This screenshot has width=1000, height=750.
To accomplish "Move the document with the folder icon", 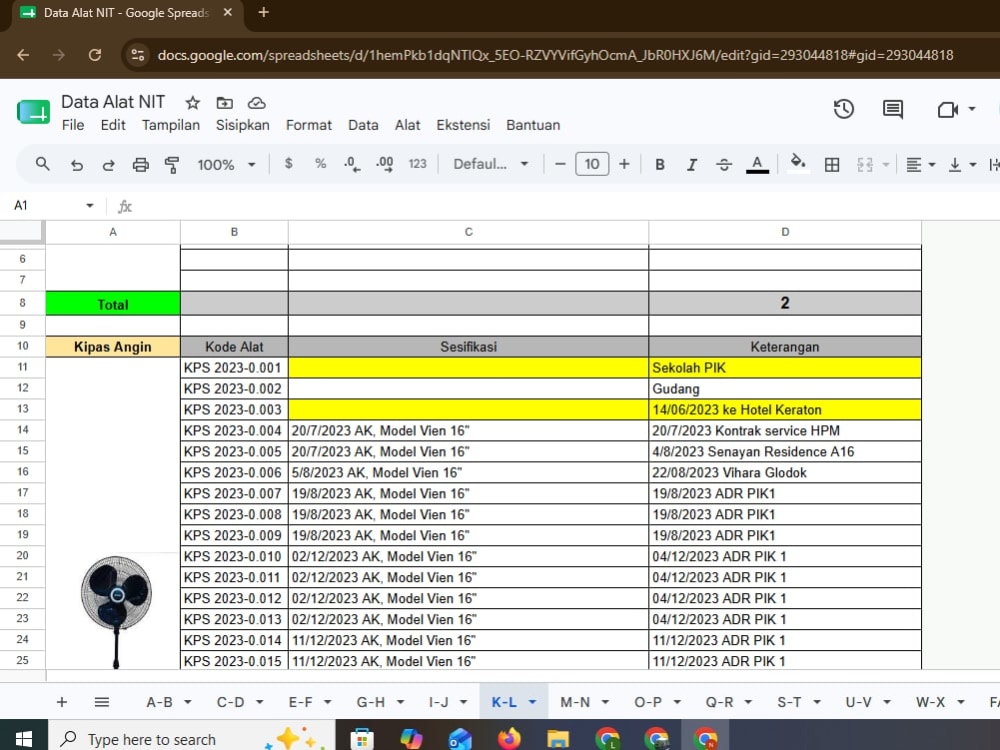I will [x=224, y=103].
